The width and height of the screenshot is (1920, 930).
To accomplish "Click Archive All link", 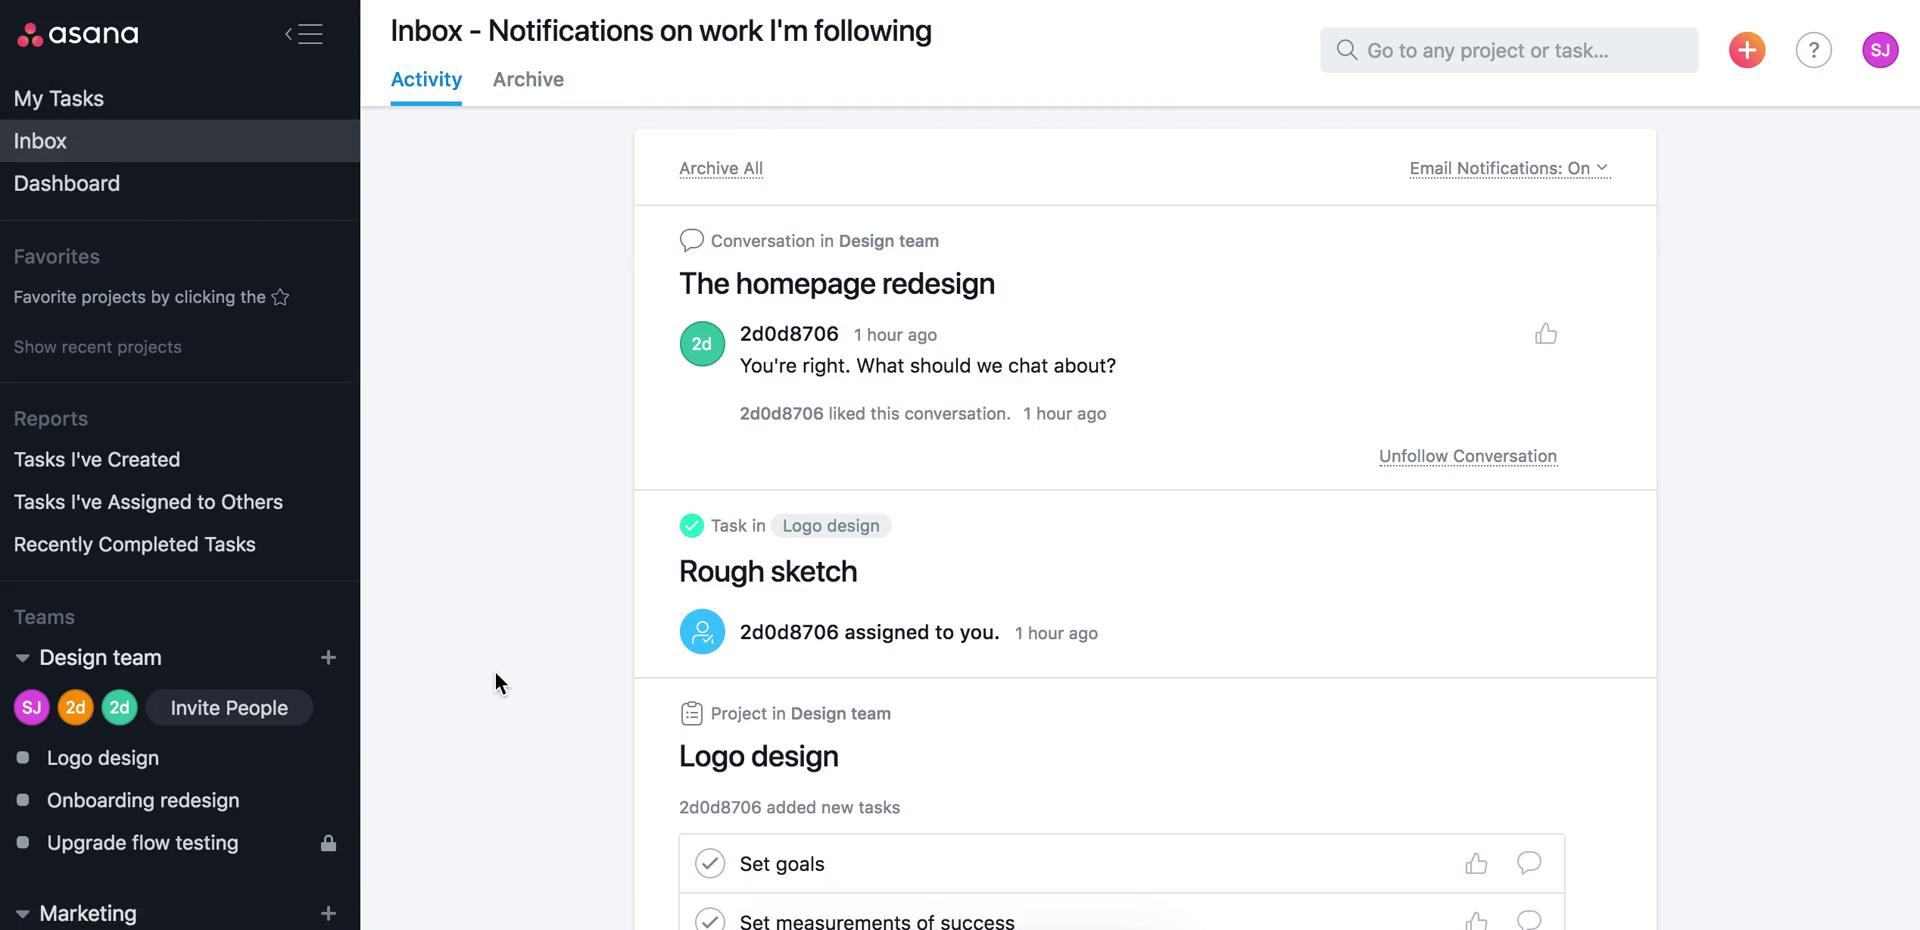I will [721, 168].
